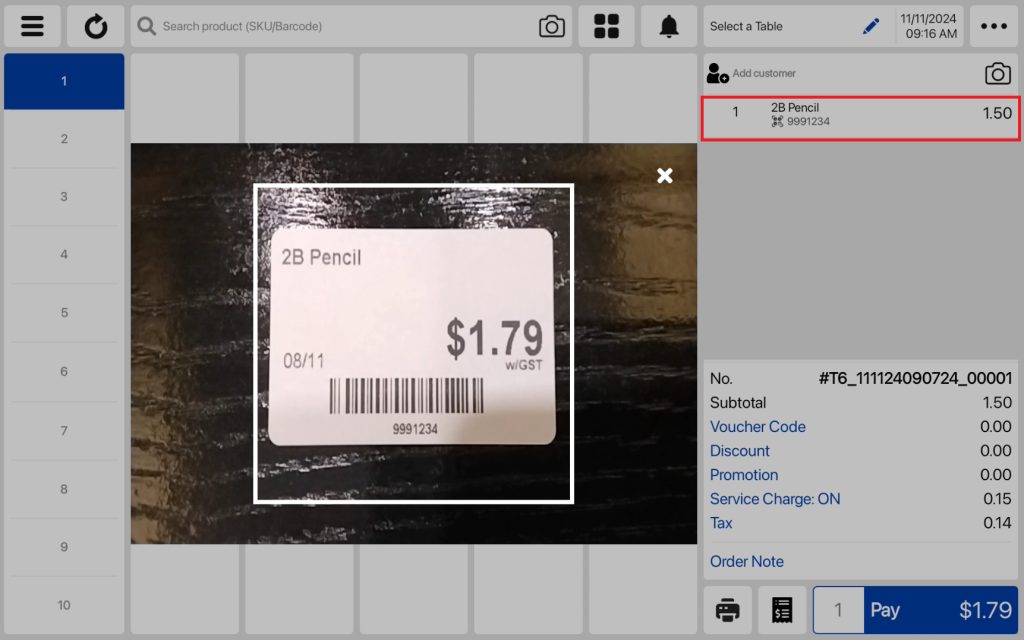The height and width of the screenshot is (640, 1024).
Task: Open the three-dot more options menu
Action: tap(993, 26)
